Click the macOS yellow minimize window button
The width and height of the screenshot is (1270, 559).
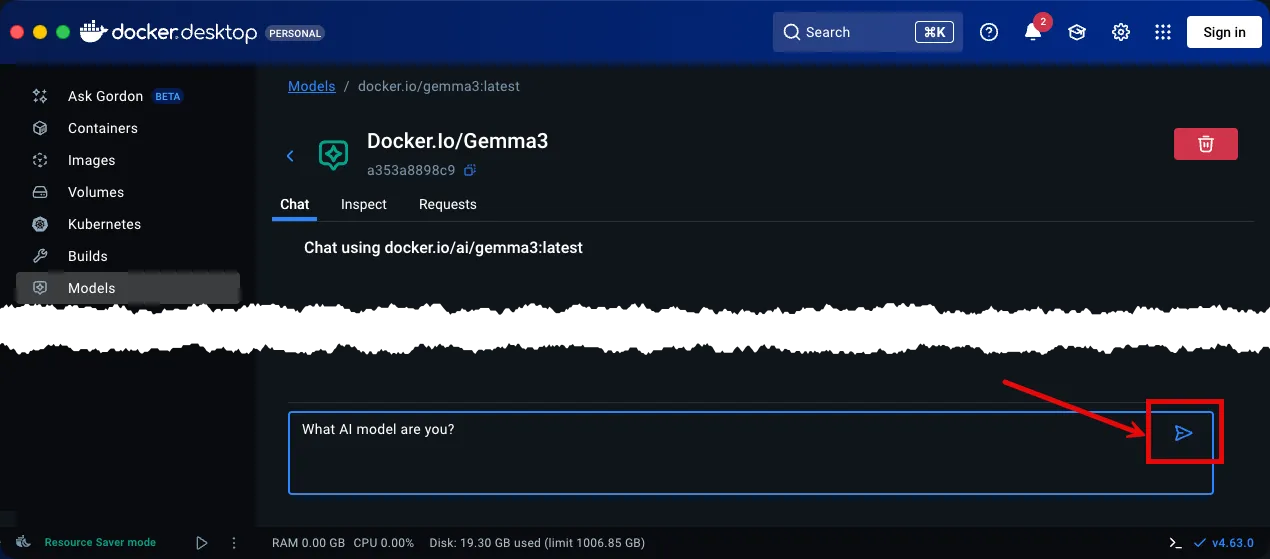(x=40, y=32)
